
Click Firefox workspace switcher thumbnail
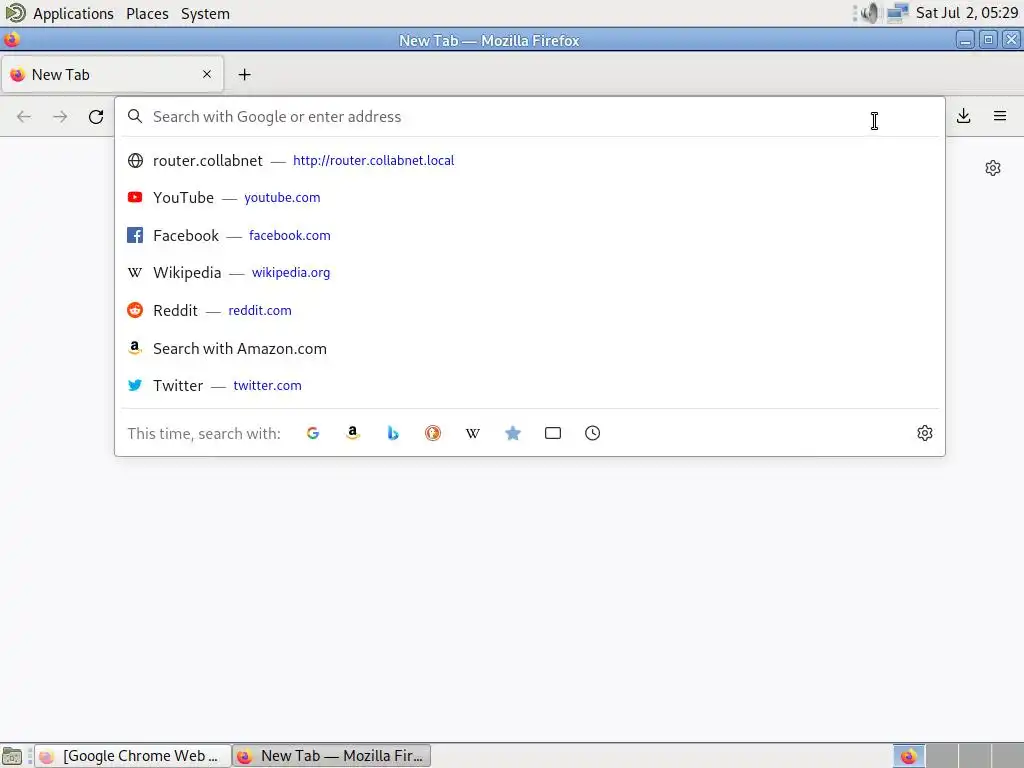(x=909, y=756)
